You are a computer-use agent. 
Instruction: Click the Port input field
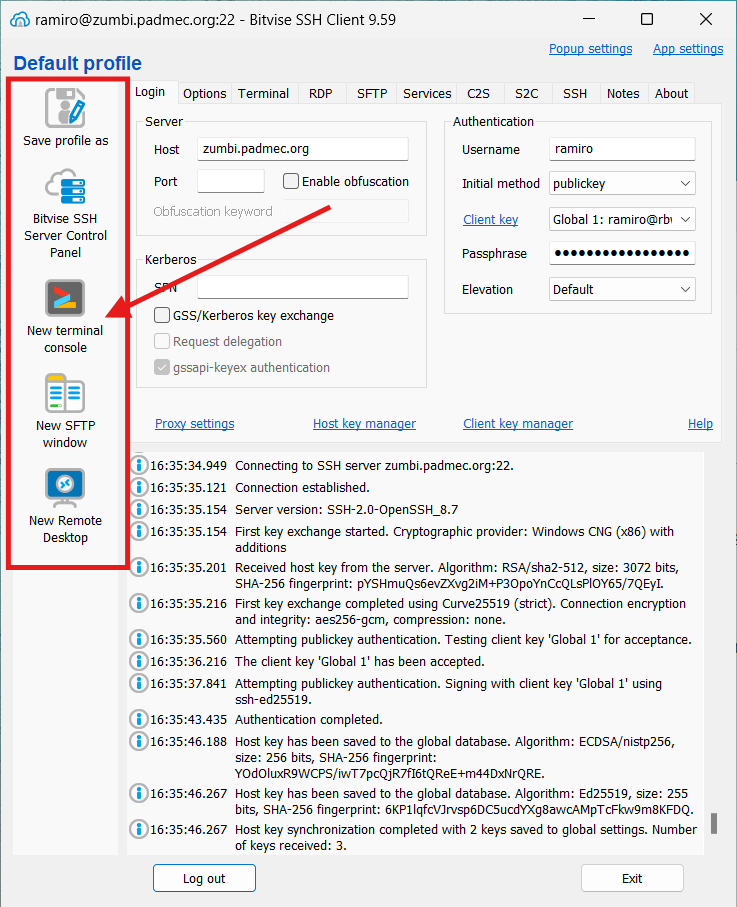tap(231, 181)
